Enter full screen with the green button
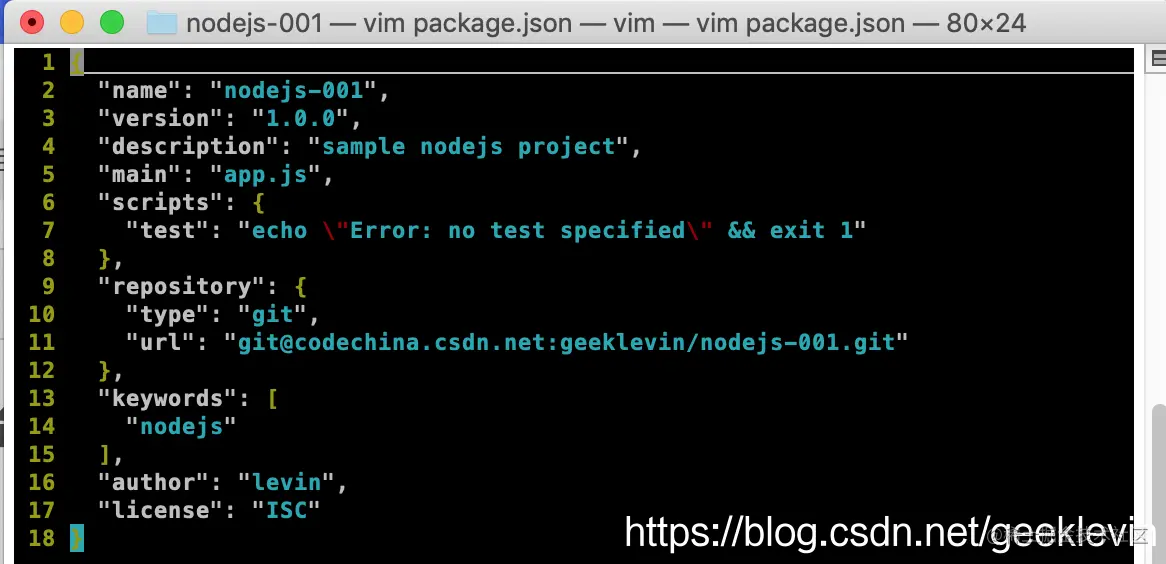Screen dimensions: 1166x564 (x=112, y=22)
